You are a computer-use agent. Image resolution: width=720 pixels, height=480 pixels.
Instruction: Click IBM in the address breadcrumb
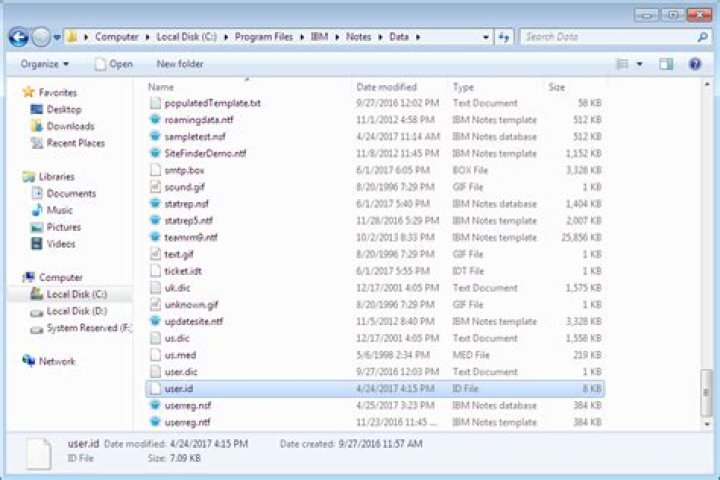pos(319,37)
